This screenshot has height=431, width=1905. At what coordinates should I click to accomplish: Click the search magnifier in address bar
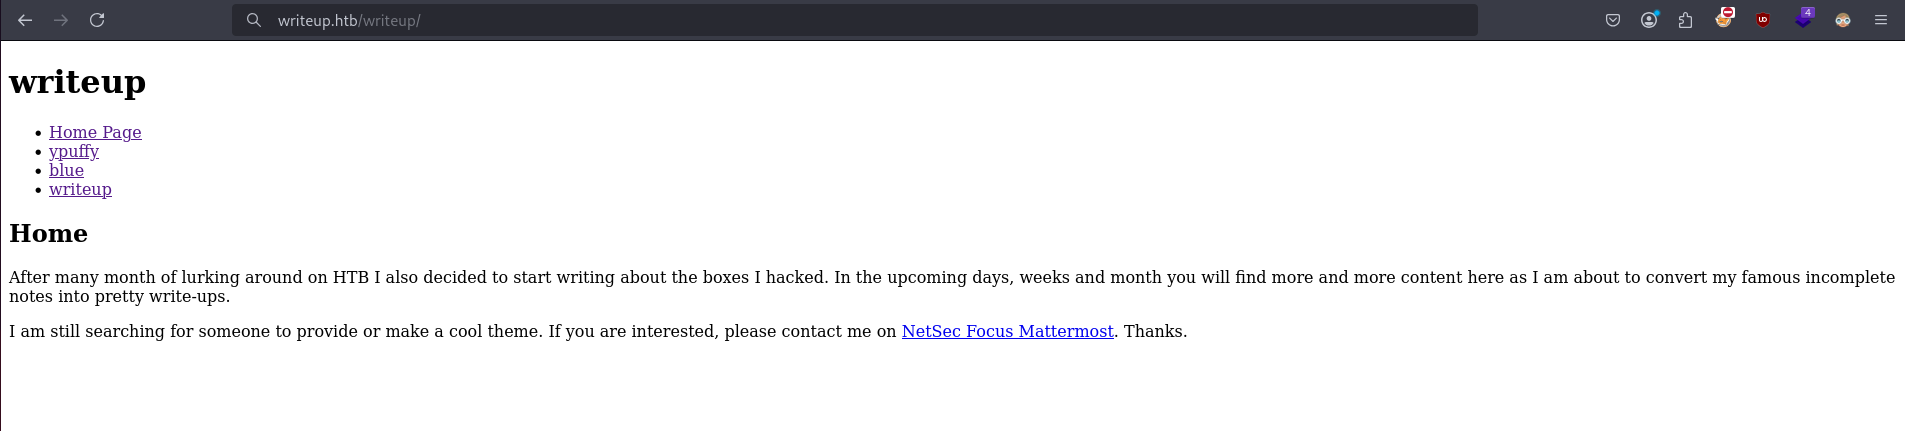pos(254,20)
